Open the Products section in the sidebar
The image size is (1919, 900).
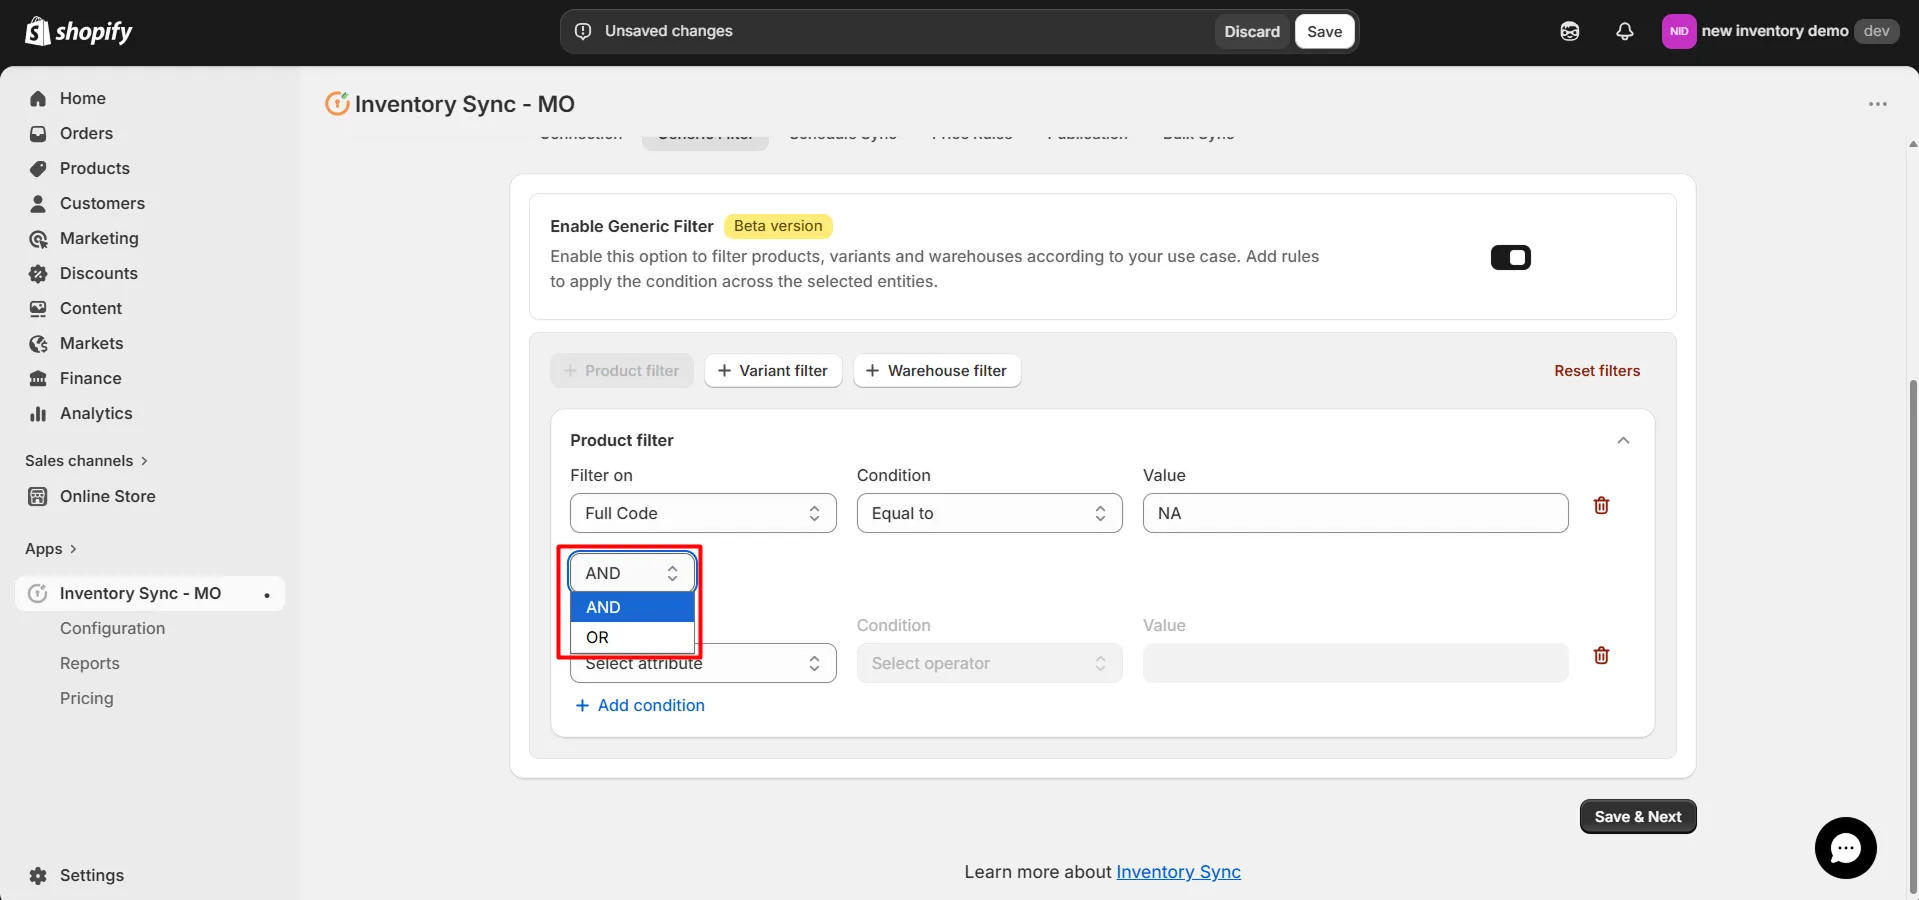(x=95, y=168)
